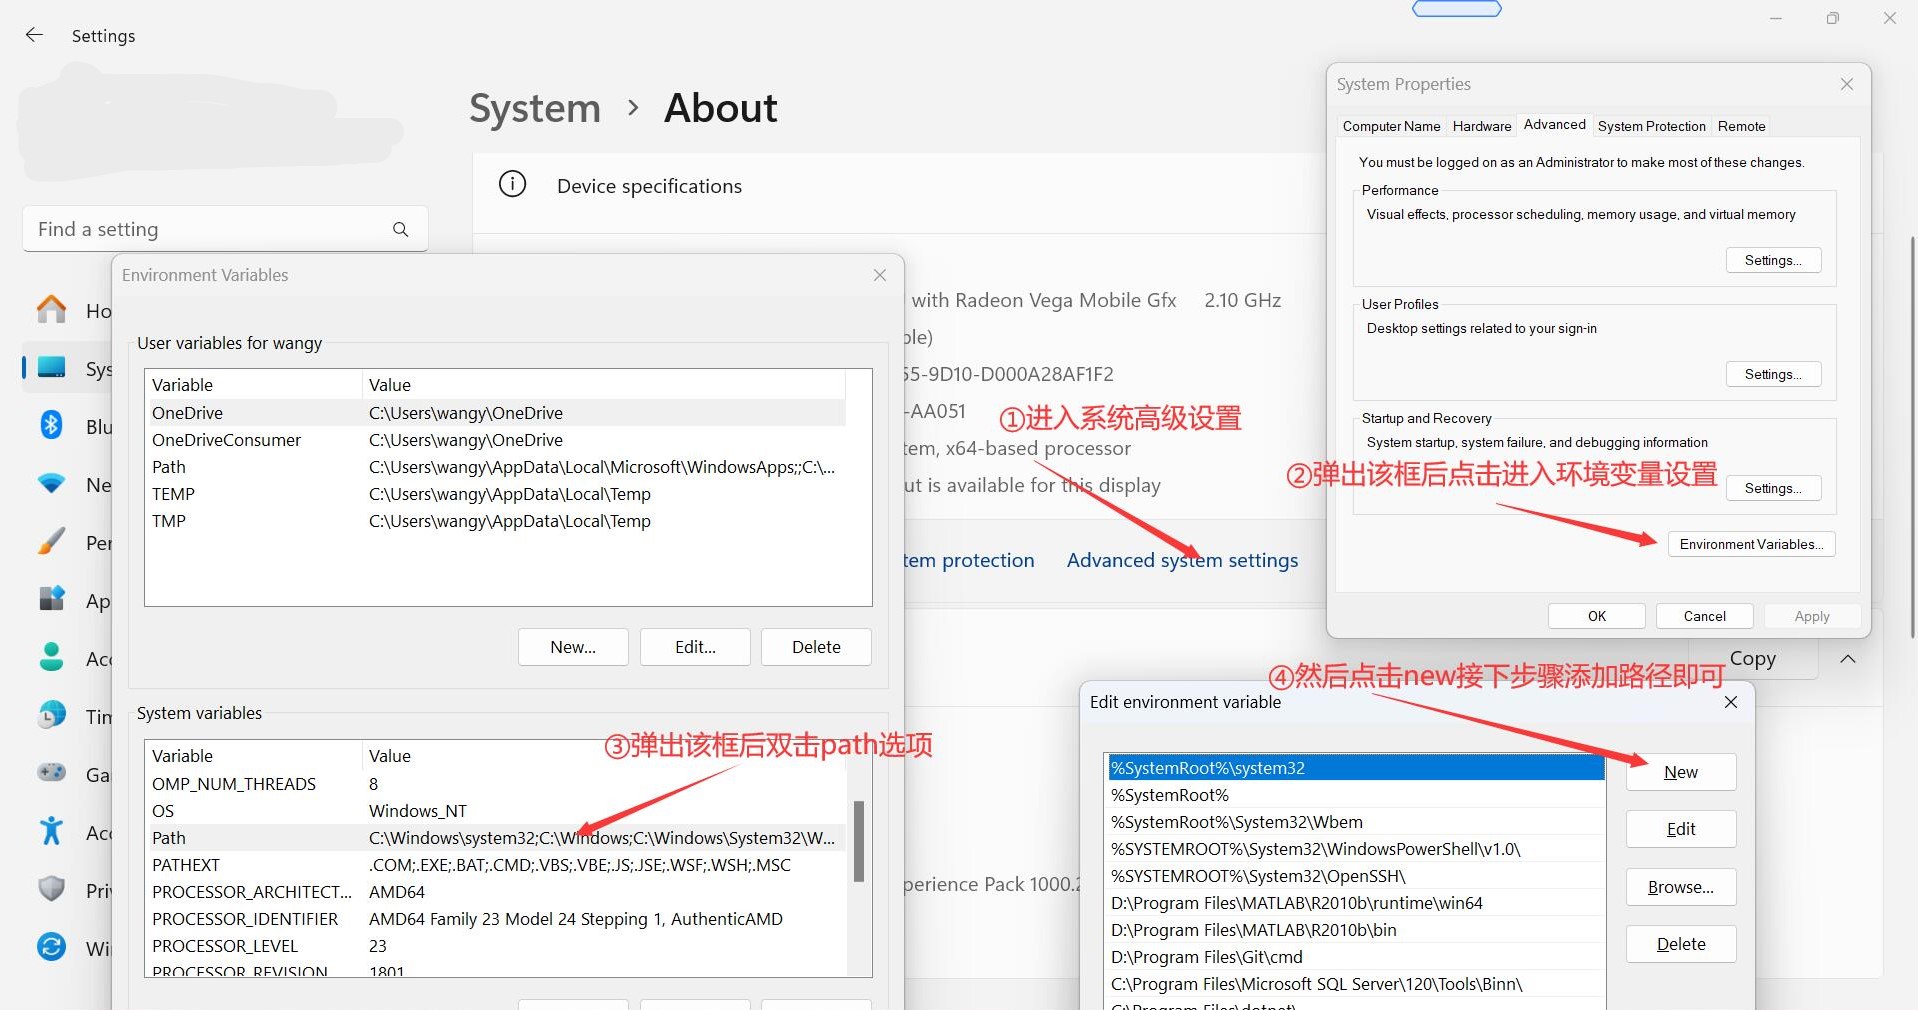Click in the Find a setting field
This screenshot has width=1918, height=1010.
coord(225,229)
